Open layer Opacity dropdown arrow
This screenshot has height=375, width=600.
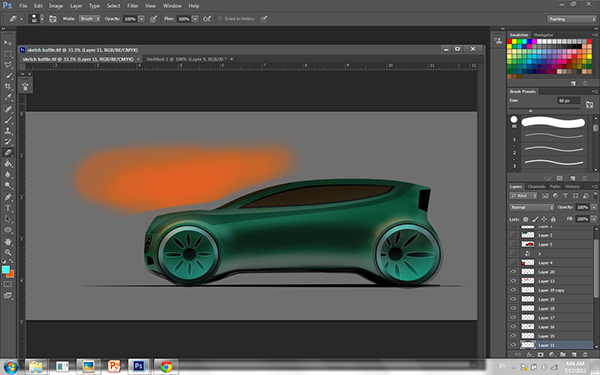(593, 207)
